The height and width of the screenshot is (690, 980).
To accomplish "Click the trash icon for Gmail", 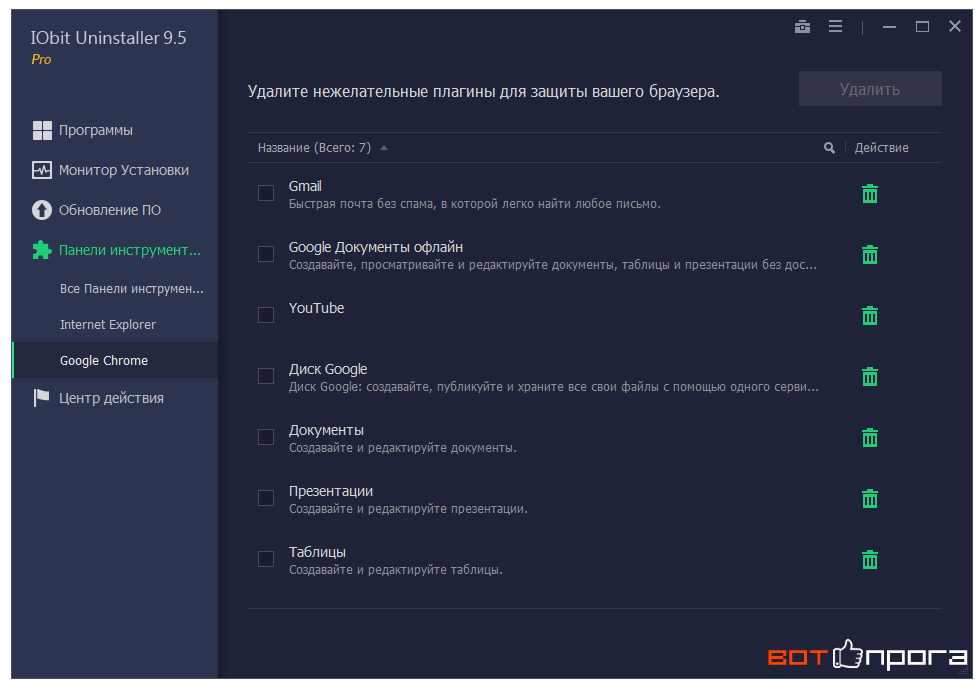I will pos(869,194).
